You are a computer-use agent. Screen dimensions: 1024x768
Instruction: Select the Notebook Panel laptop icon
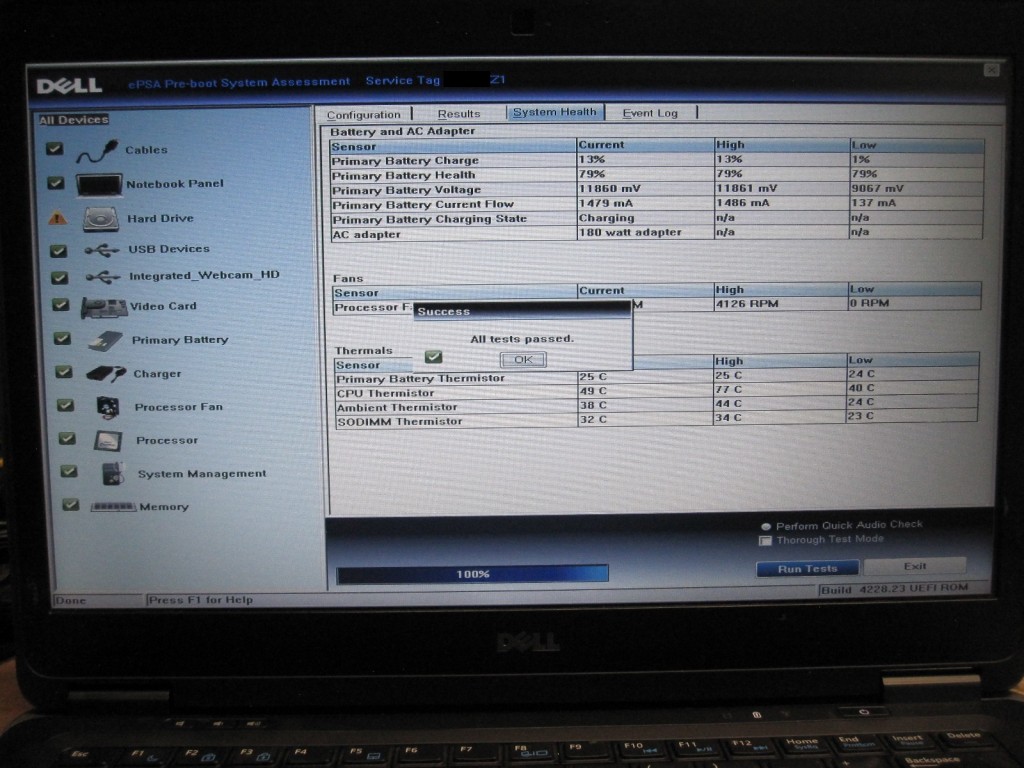pyautogui.click(x=99, y=185)
